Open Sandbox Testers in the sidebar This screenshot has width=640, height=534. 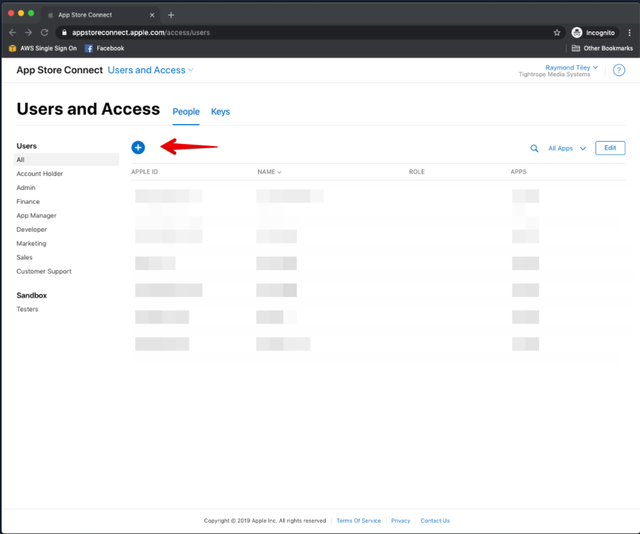click(x=27, y=309)
